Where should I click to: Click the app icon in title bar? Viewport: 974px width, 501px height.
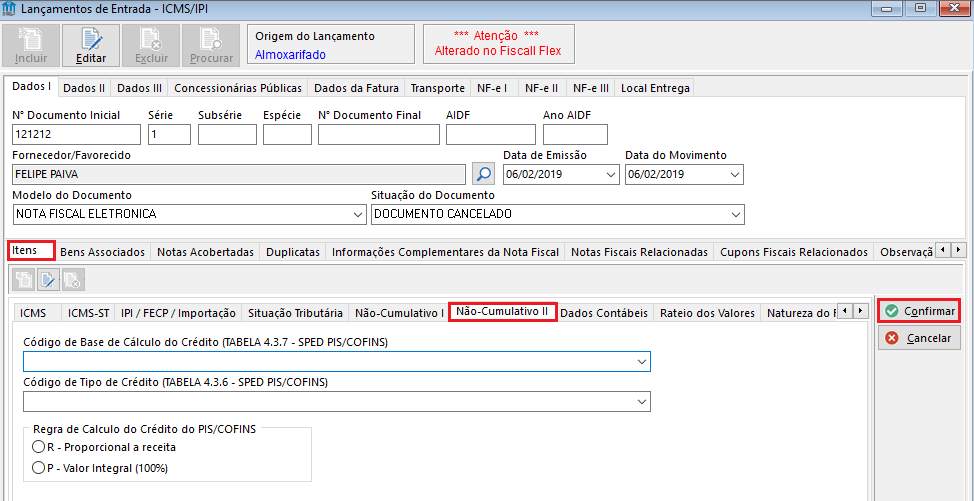click(9, 9)
